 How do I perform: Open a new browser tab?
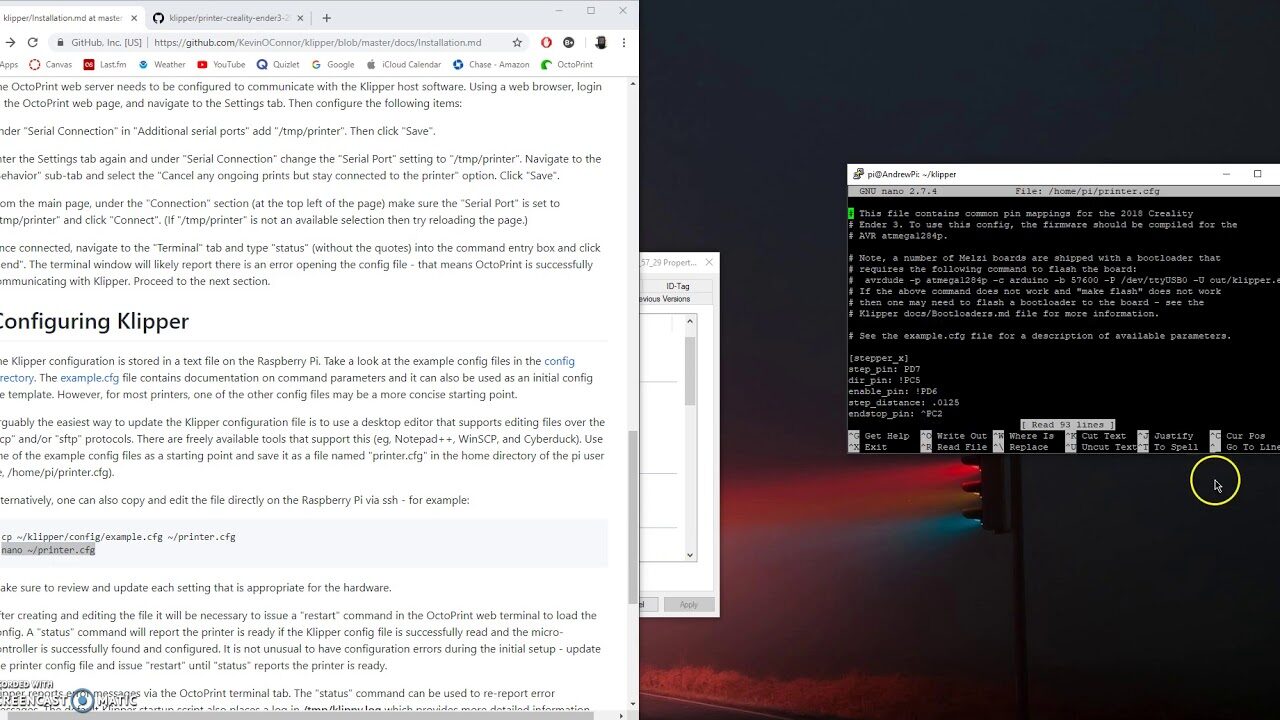pyautogui.click(x=326, y=17)
